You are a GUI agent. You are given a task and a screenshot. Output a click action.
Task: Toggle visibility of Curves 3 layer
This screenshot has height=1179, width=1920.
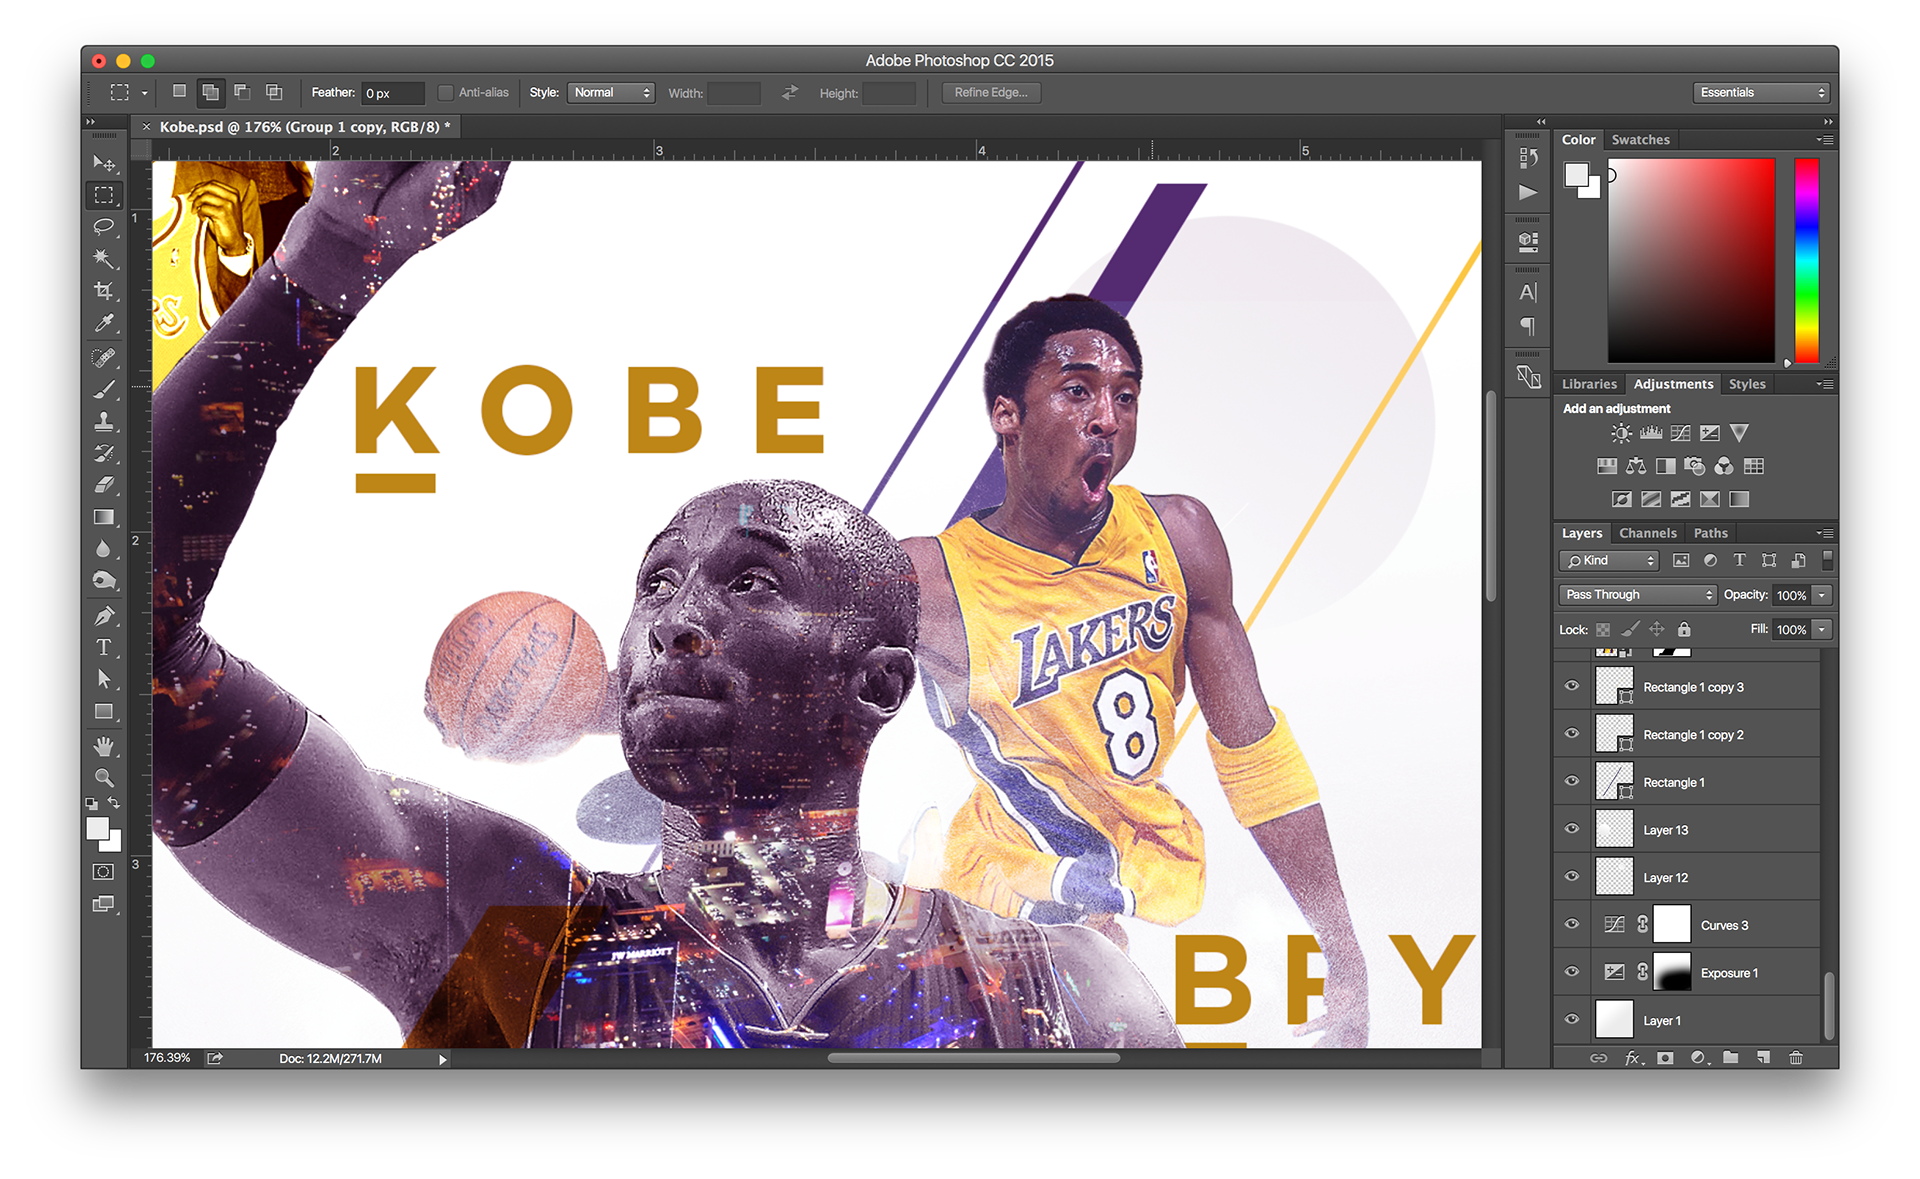(1571, 924)
